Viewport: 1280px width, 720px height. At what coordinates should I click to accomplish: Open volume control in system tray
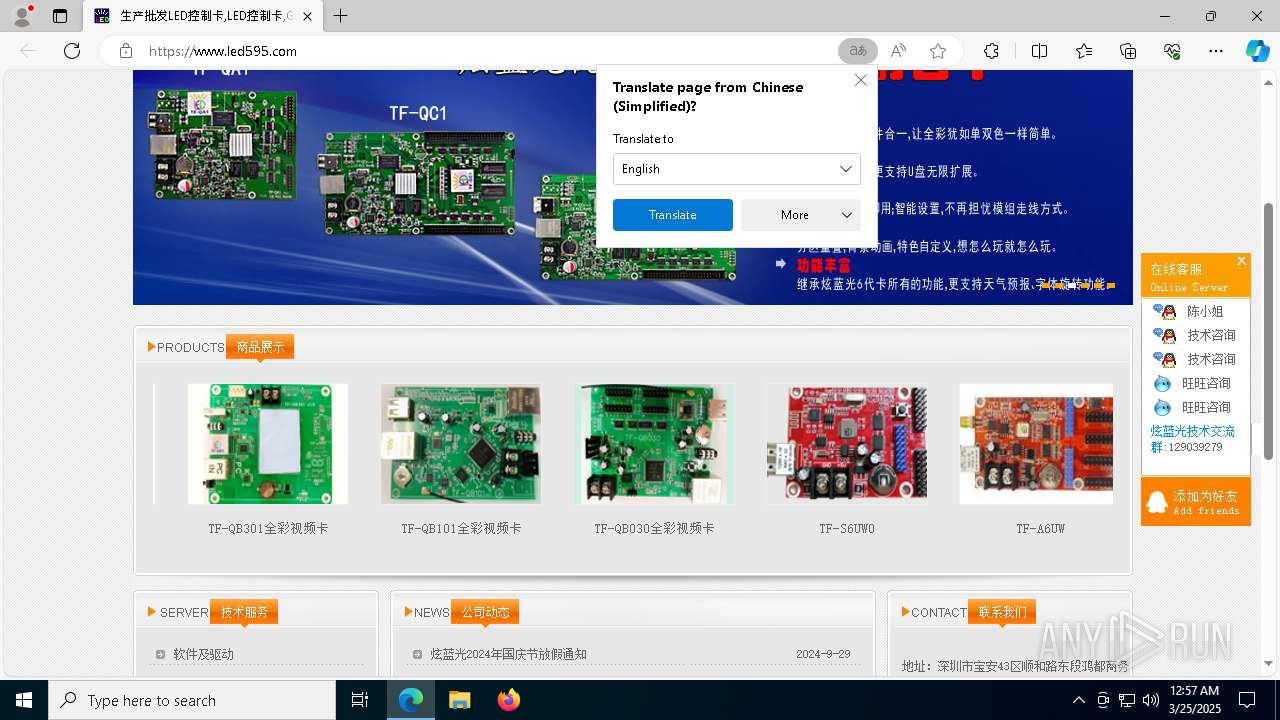click(1150, 700)
